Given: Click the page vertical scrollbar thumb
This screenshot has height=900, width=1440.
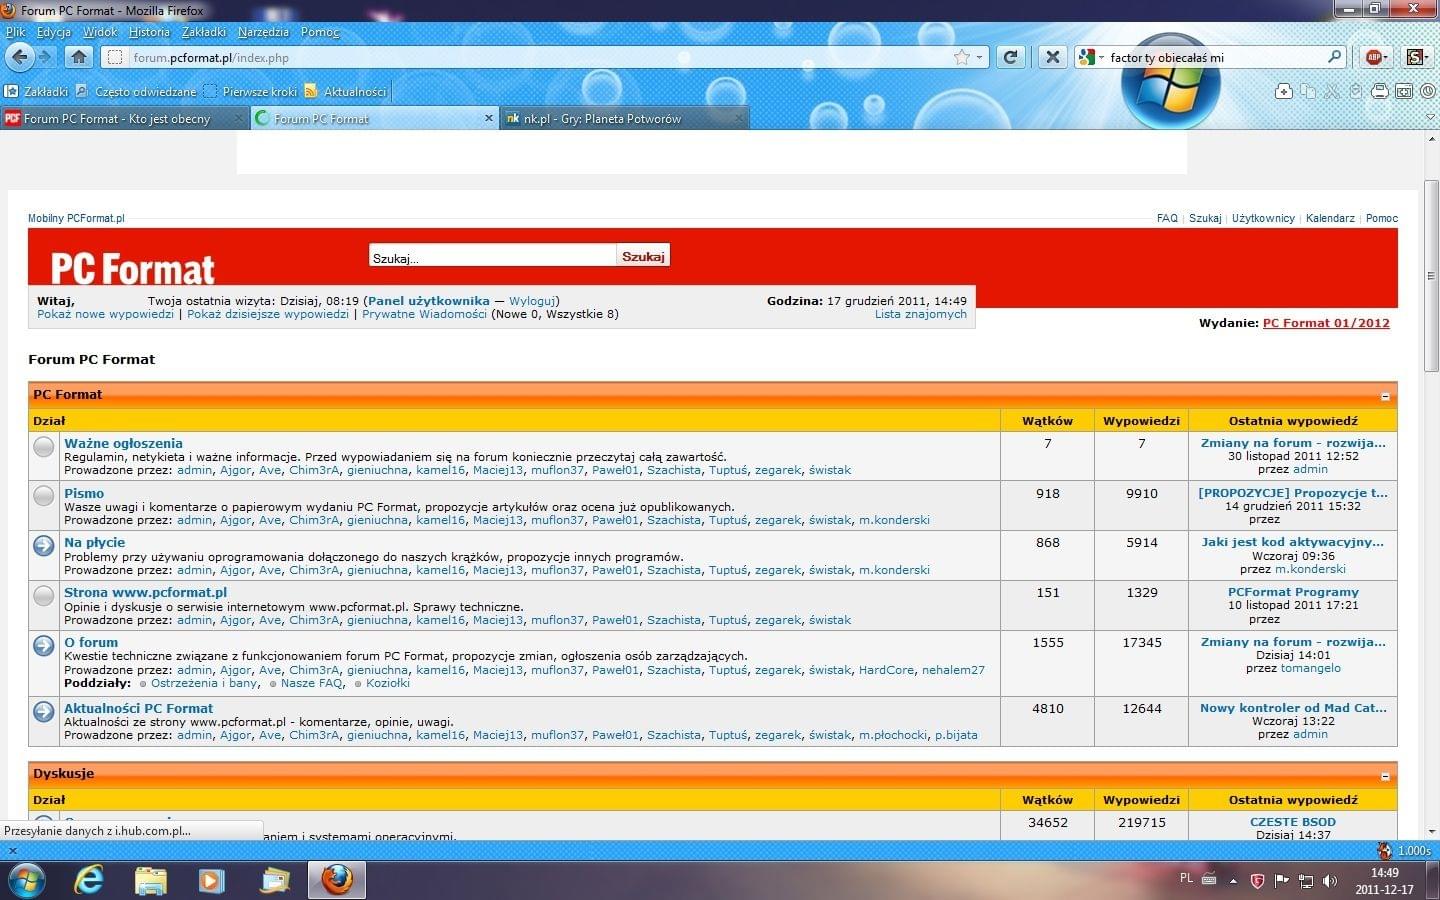Looking at the screenshot, I should pyautogui.click(x=1431, y=276).
